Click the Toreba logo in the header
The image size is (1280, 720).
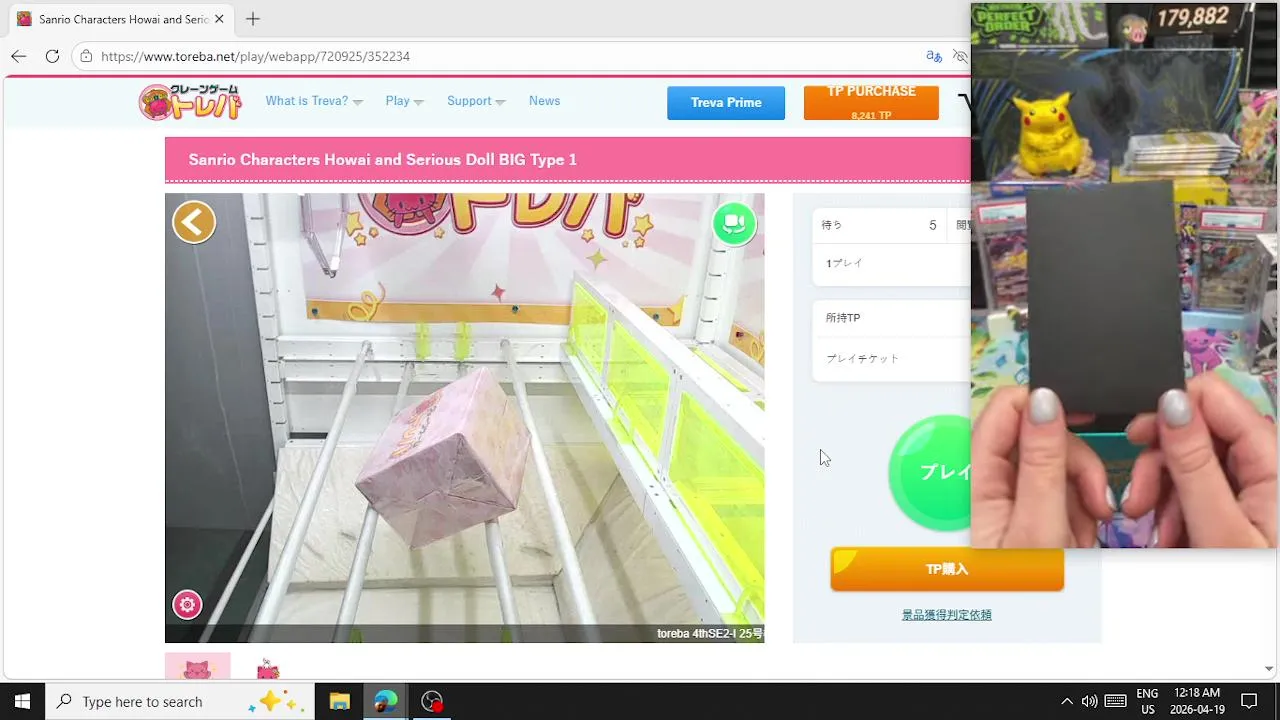pos(190,102)
